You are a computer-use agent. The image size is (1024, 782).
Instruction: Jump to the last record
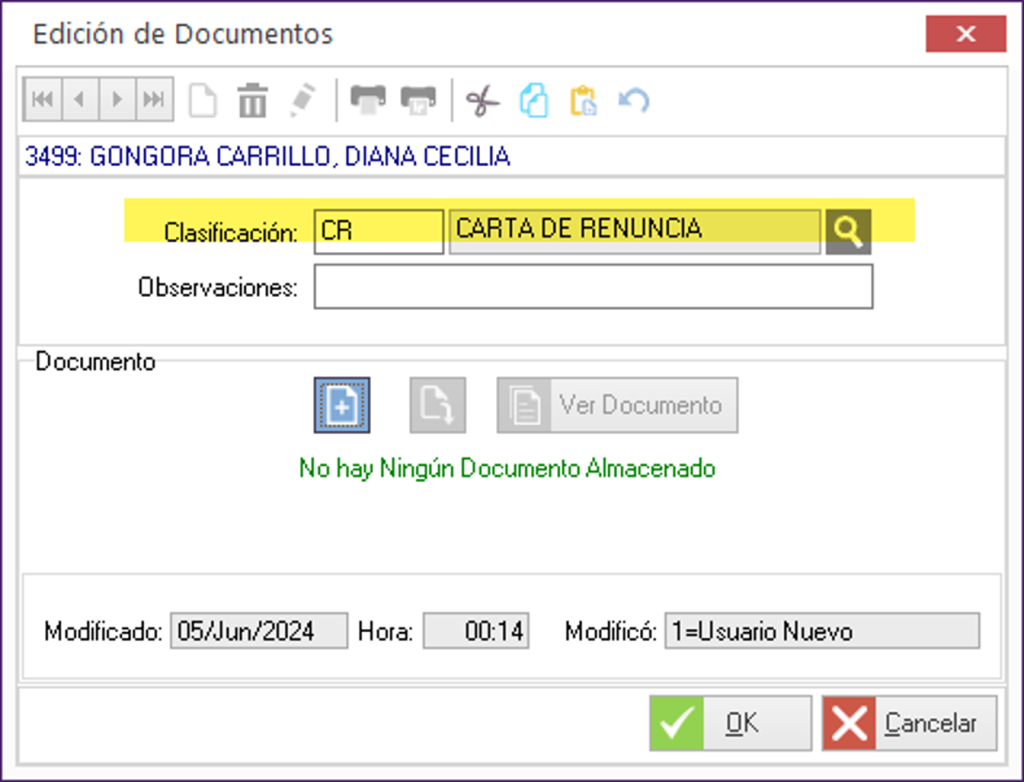153,99
